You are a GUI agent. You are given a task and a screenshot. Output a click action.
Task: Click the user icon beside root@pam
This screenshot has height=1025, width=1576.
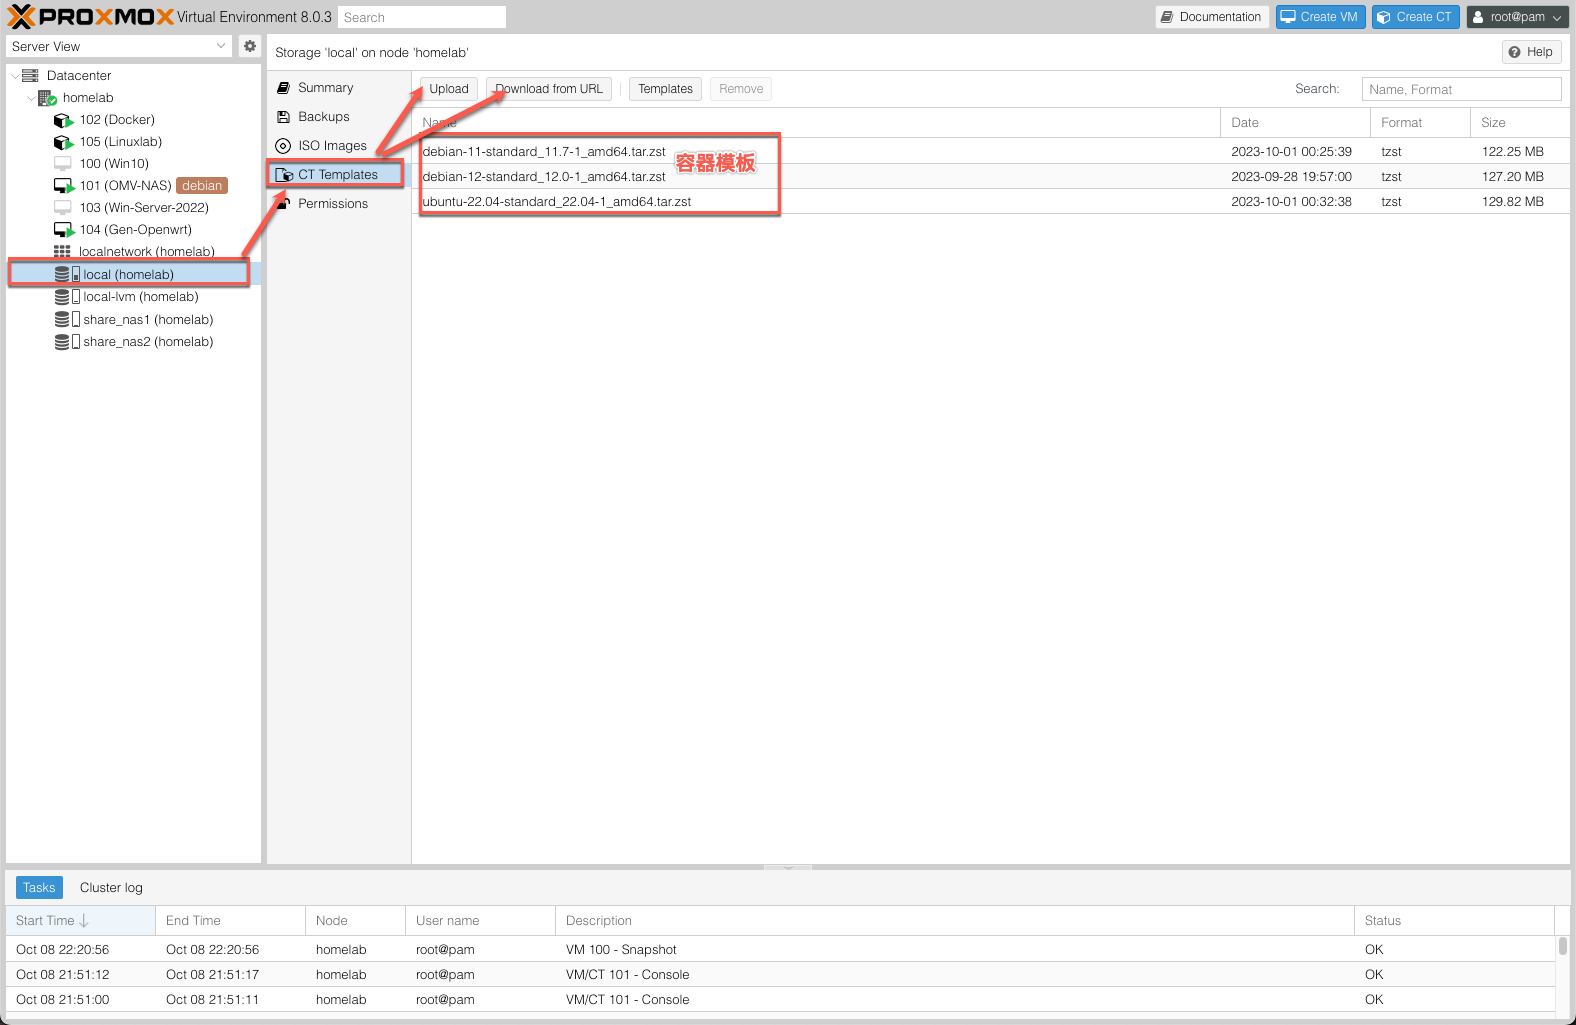click(1478, 17)
